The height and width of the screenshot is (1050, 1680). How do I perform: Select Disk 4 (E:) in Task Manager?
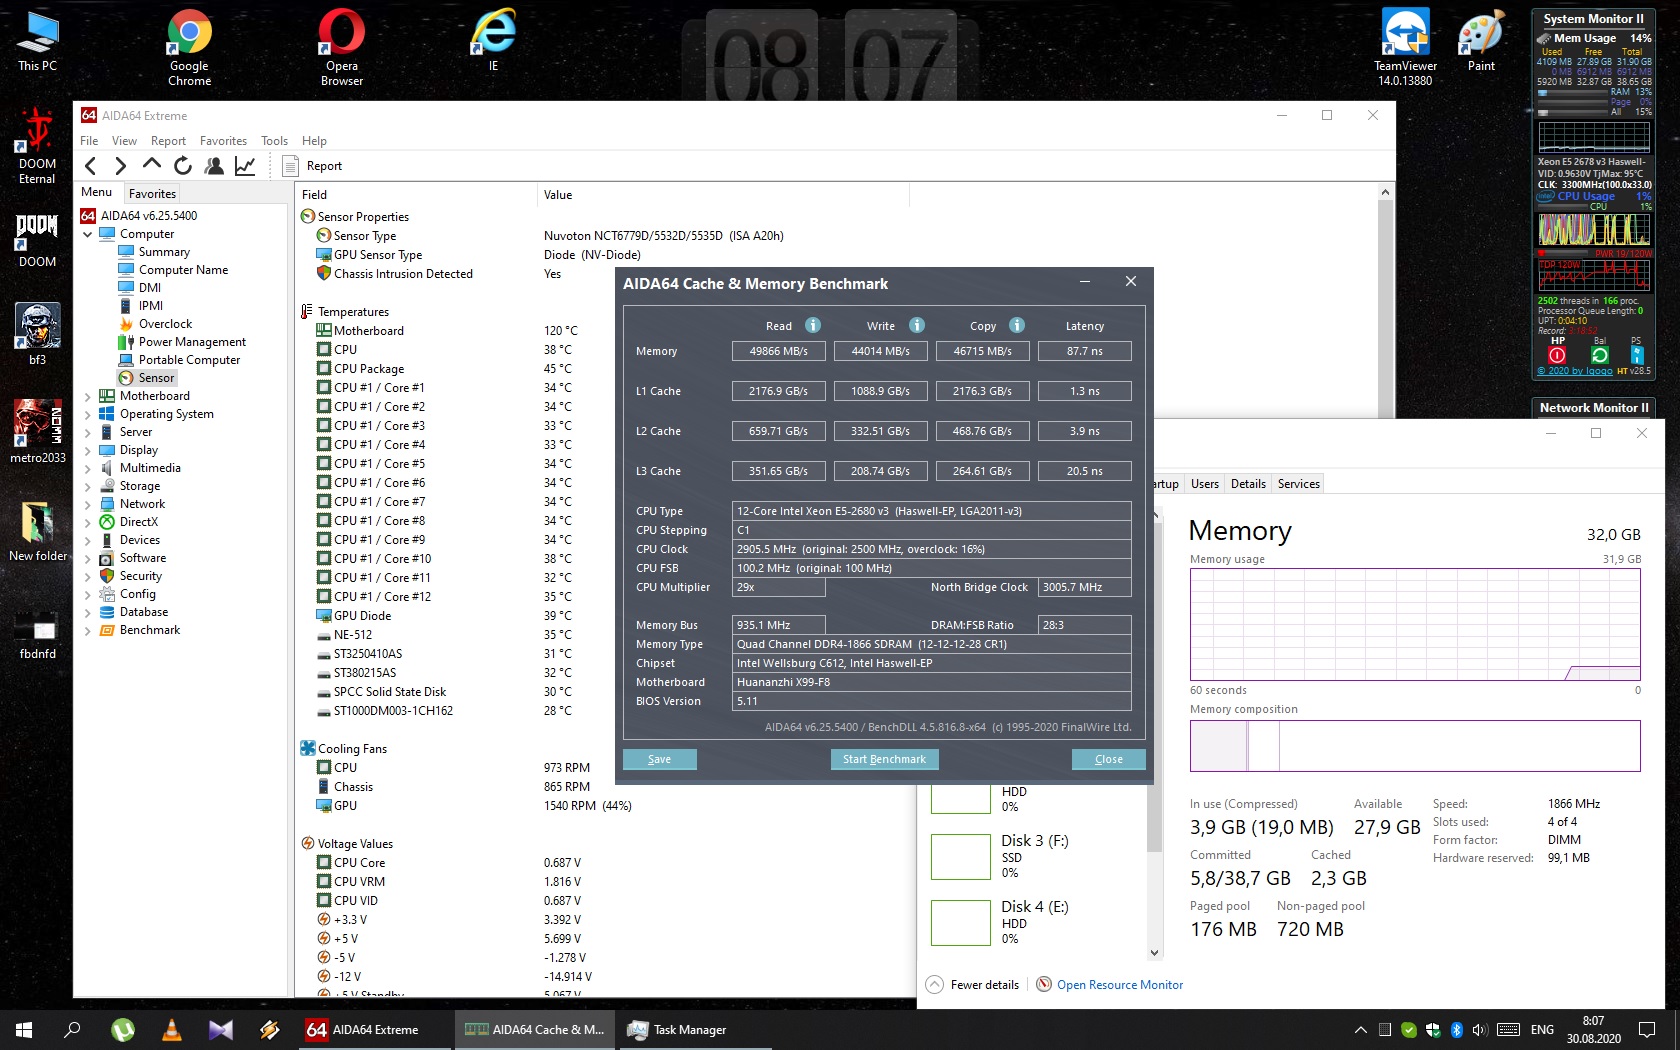pyautogui.click(x=1033, y=923)
